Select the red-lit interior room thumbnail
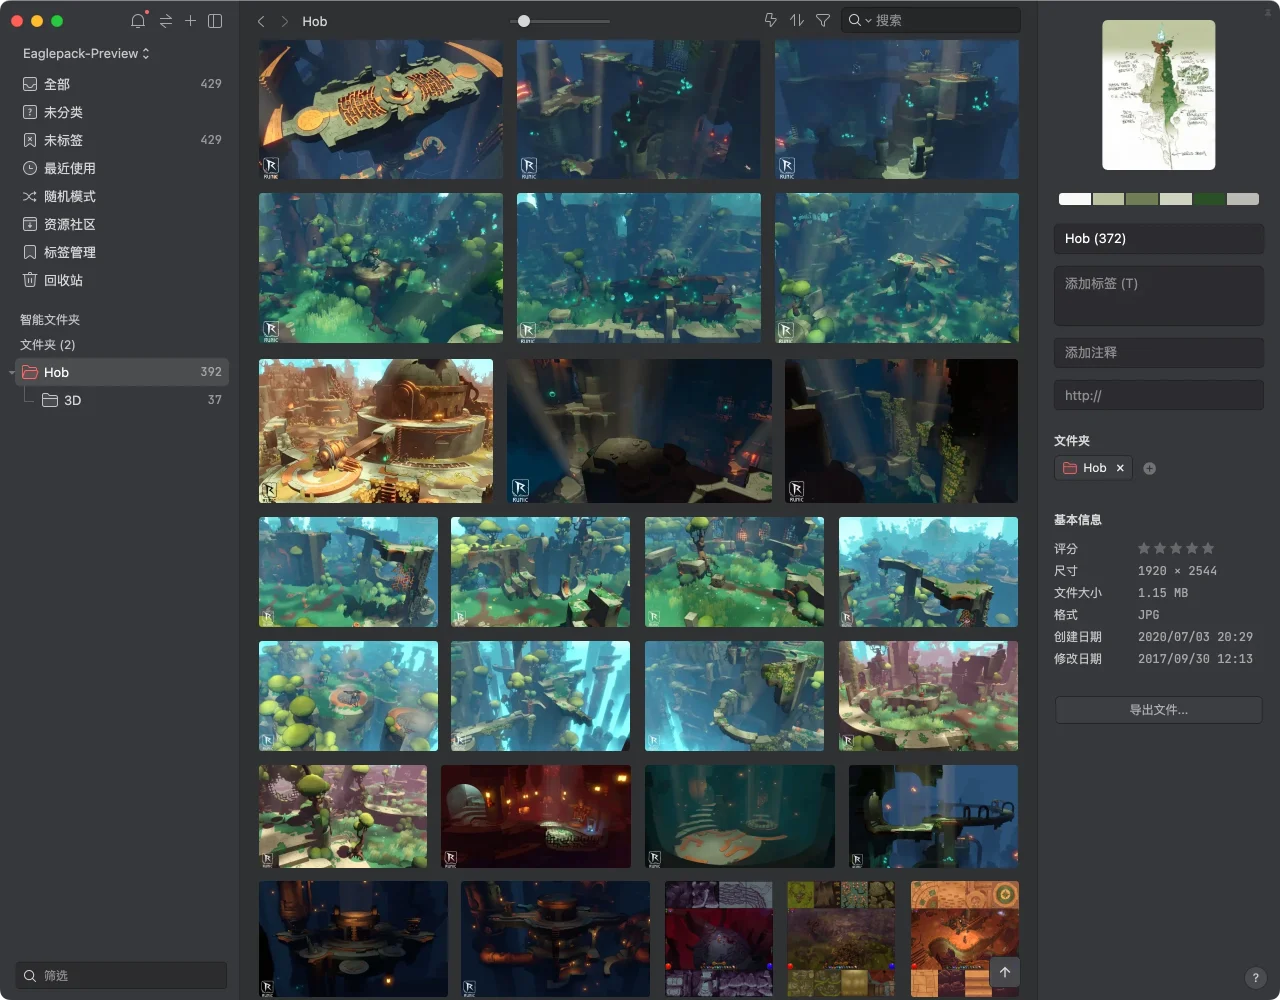Screen dimensions: 1280x1000 [536, 817]
